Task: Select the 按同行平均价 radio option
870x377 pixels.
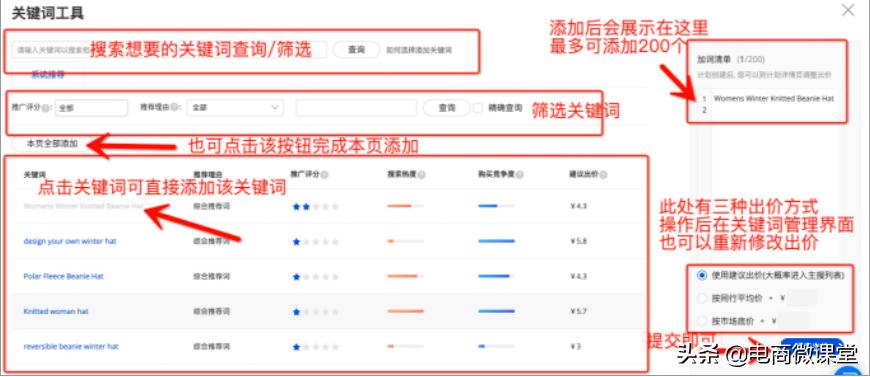Action: pyautogui.click(x=702, y=298)
